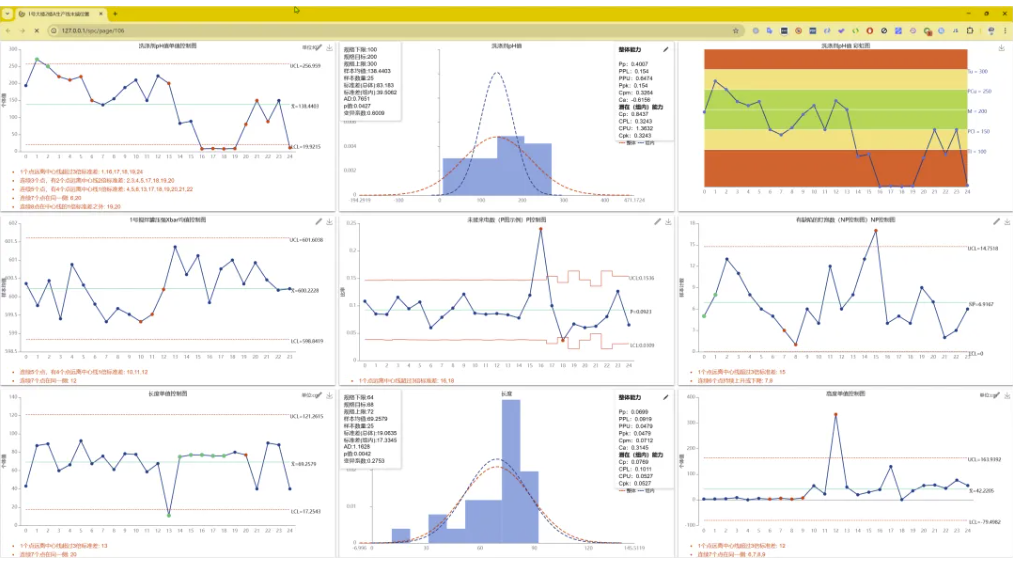This screenshot has width=1013, height=563.
Task: Download the pH single-value control chart
Action: coord(329,47)
